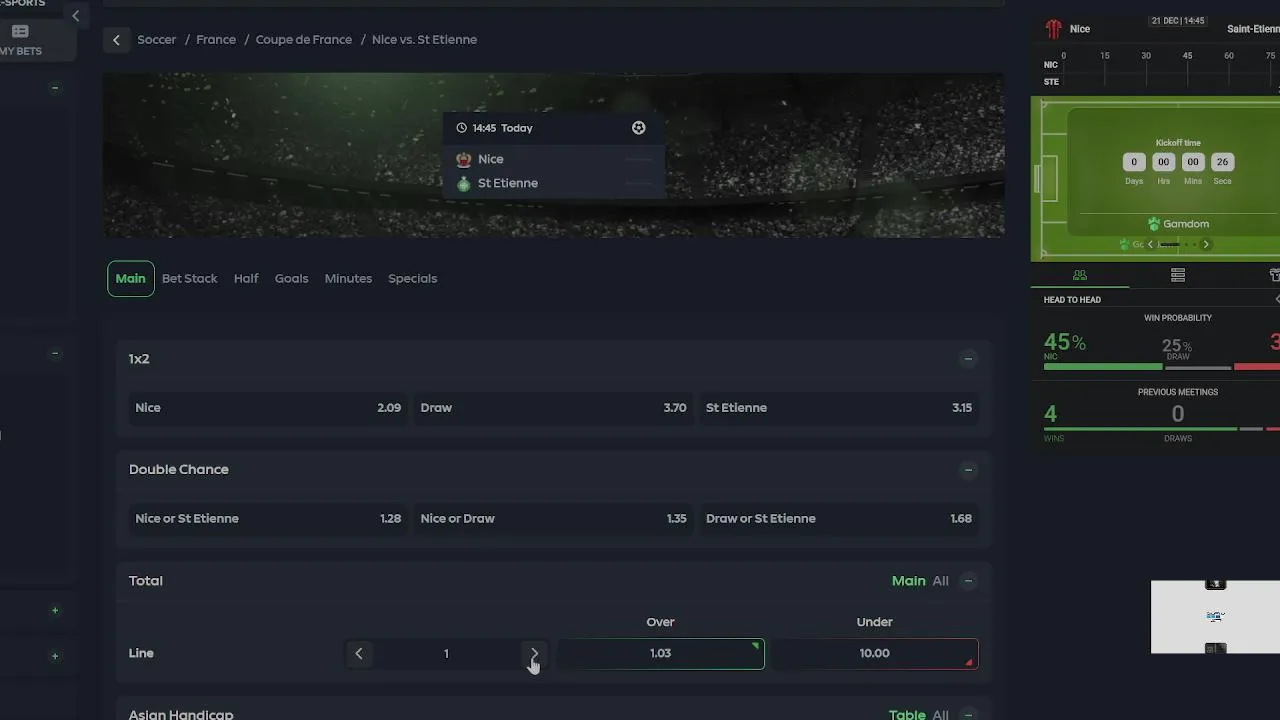Collapse the left sidebar chevron
1280x720 pixels.
(75, 15)
